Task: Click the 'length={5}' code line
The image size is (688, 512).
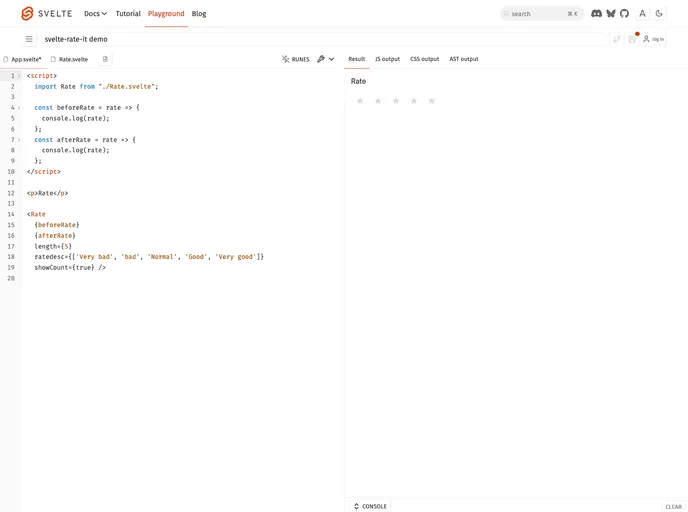Action: tap(53, 246)
